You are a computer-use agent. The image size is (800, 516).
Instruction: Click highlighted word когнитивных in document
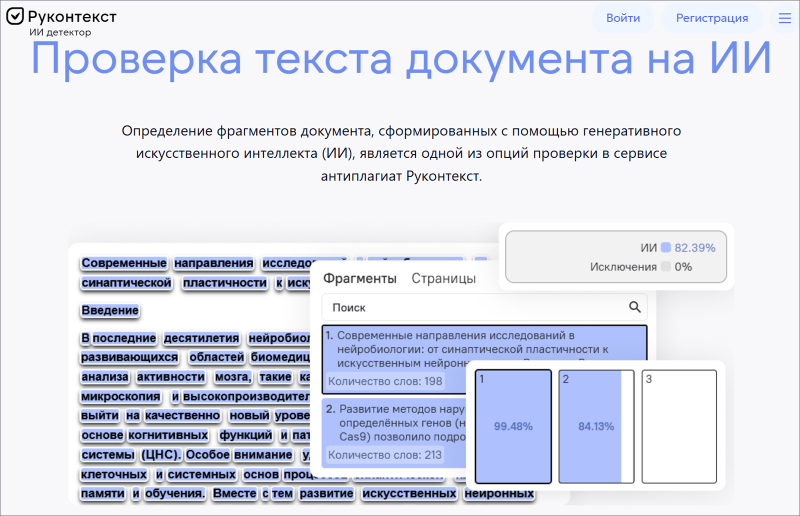click(x=168, y=435)
